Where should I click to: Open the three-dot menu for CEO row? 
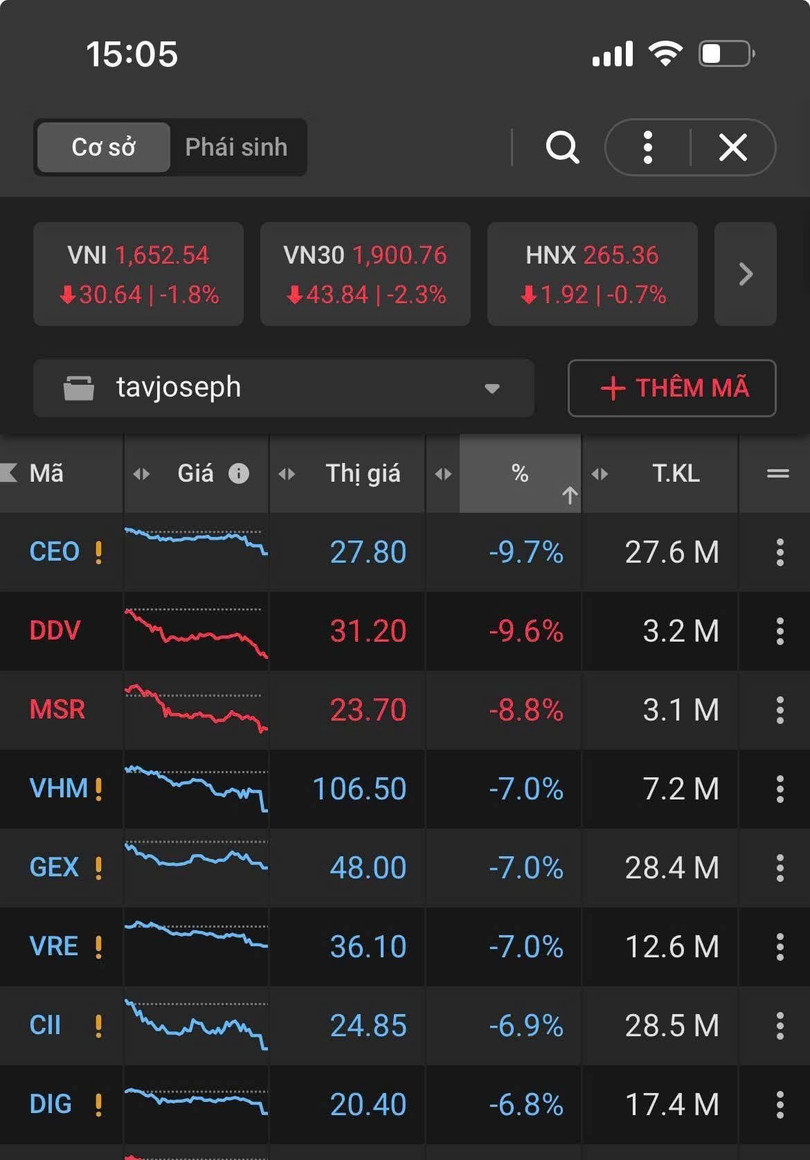coord(780,552)
